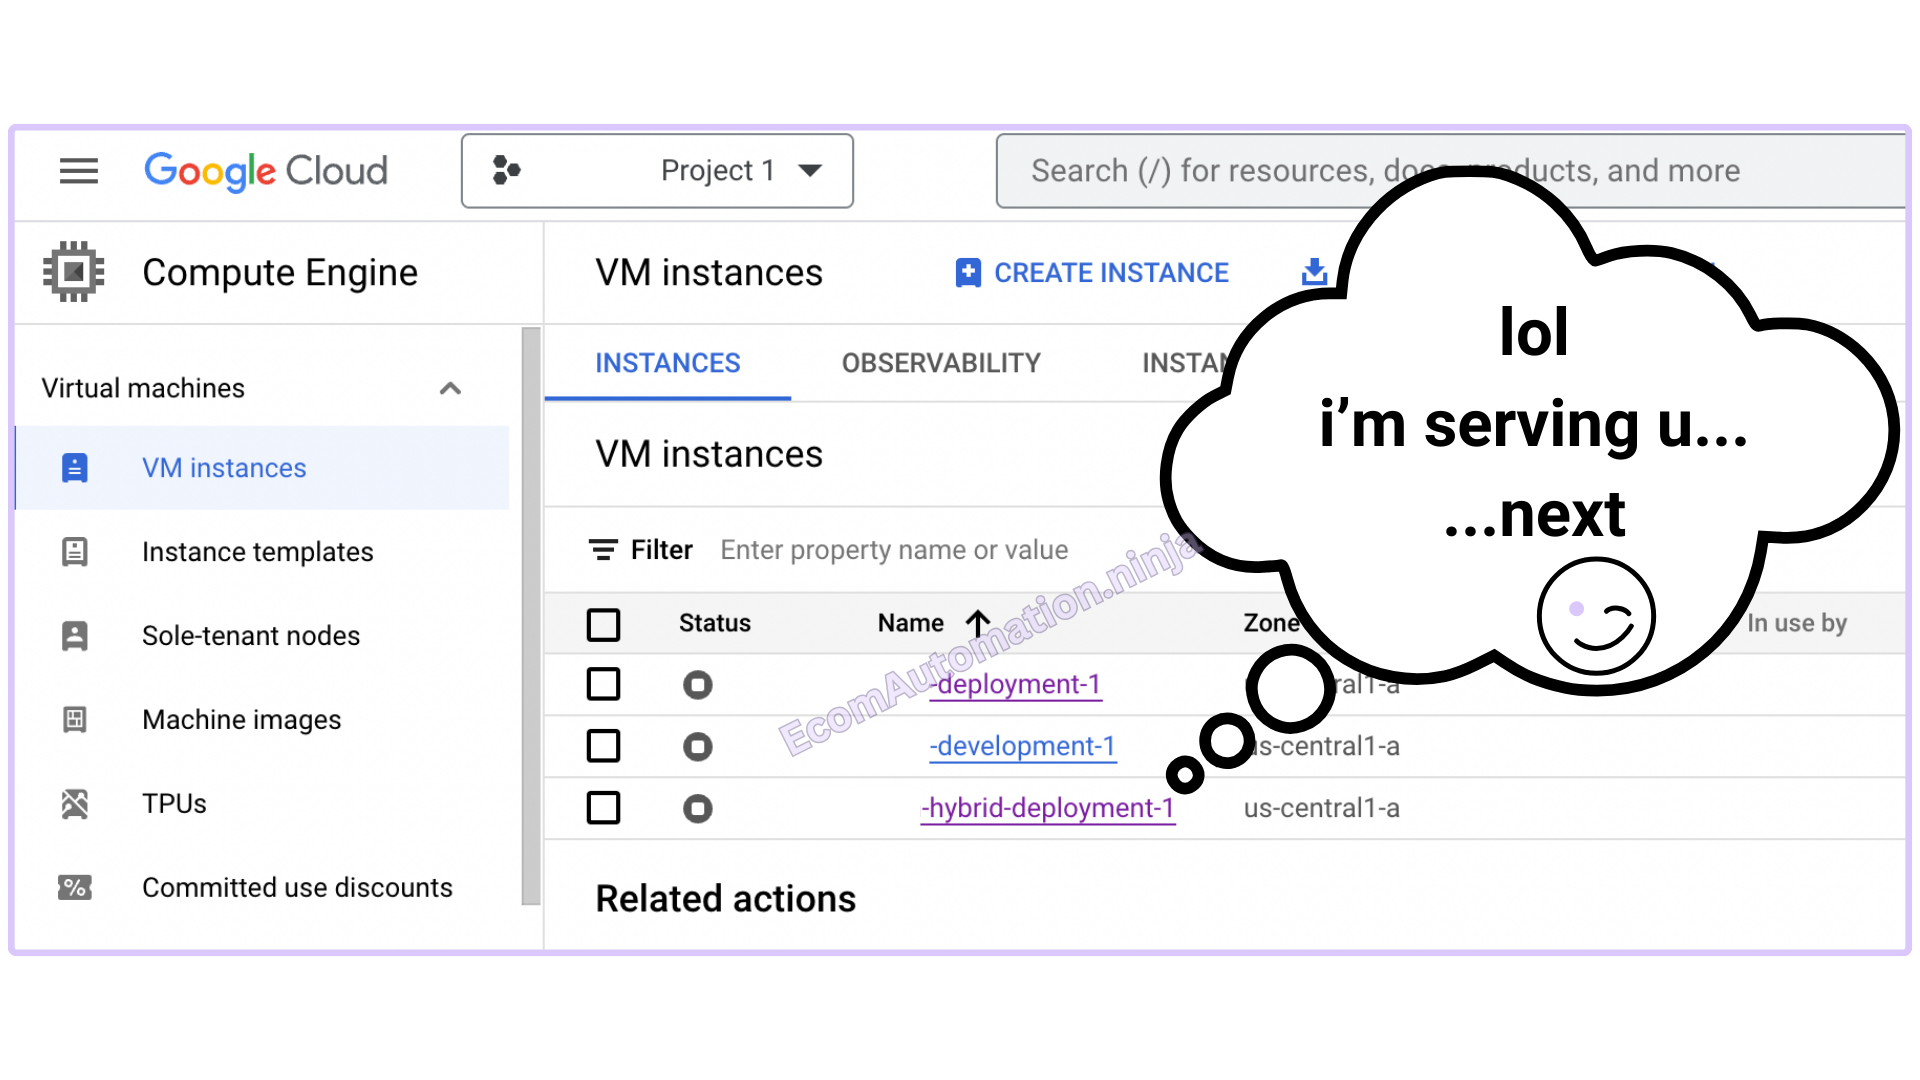Click the status icon of -deployment-1

coord(698,685)
